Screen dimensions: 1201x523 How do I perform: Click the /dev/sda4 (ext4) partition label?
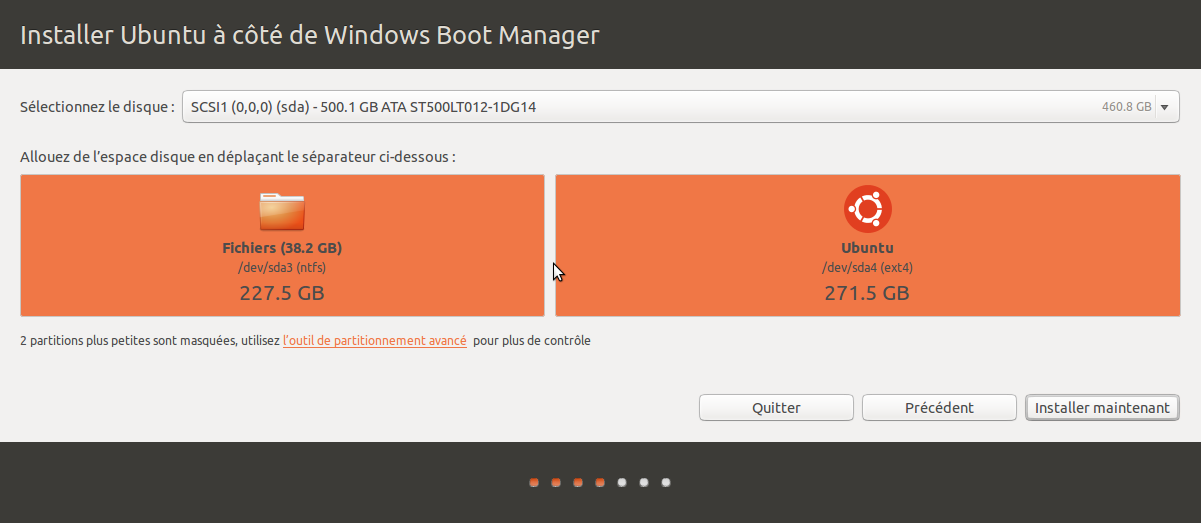coord(867,268)
